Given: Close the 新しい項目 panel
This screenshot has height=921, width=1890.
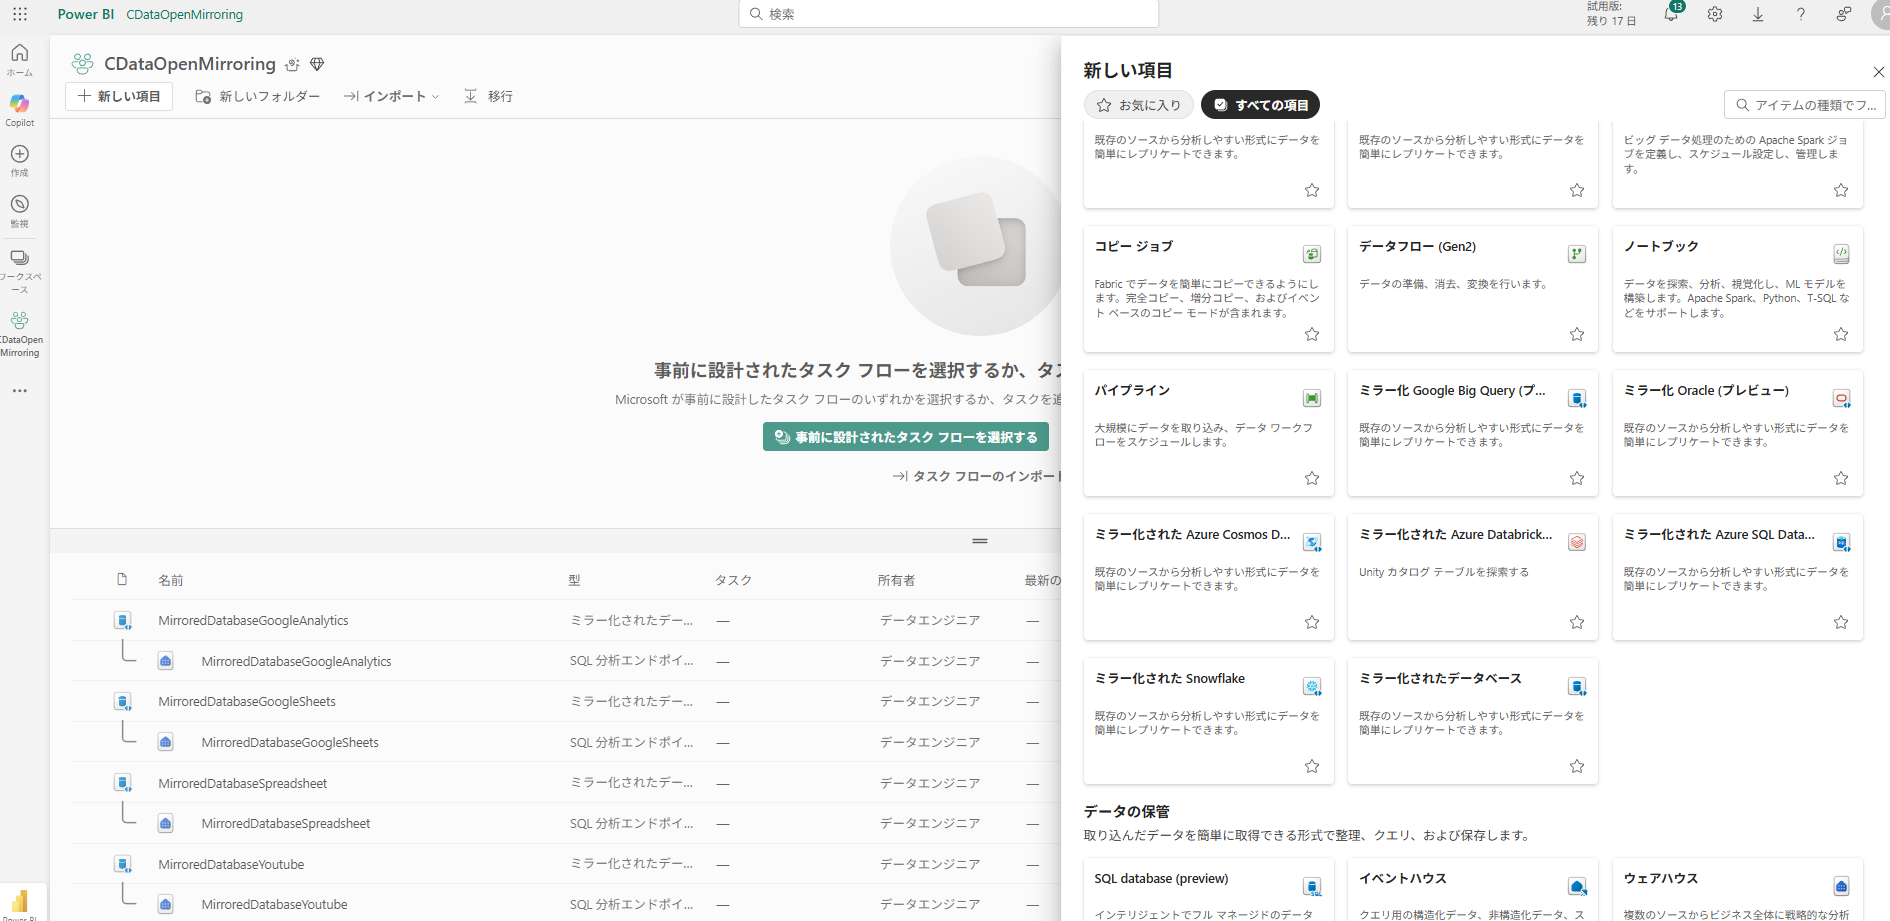Looking at the screenshot, I should tap(1878, 72).
